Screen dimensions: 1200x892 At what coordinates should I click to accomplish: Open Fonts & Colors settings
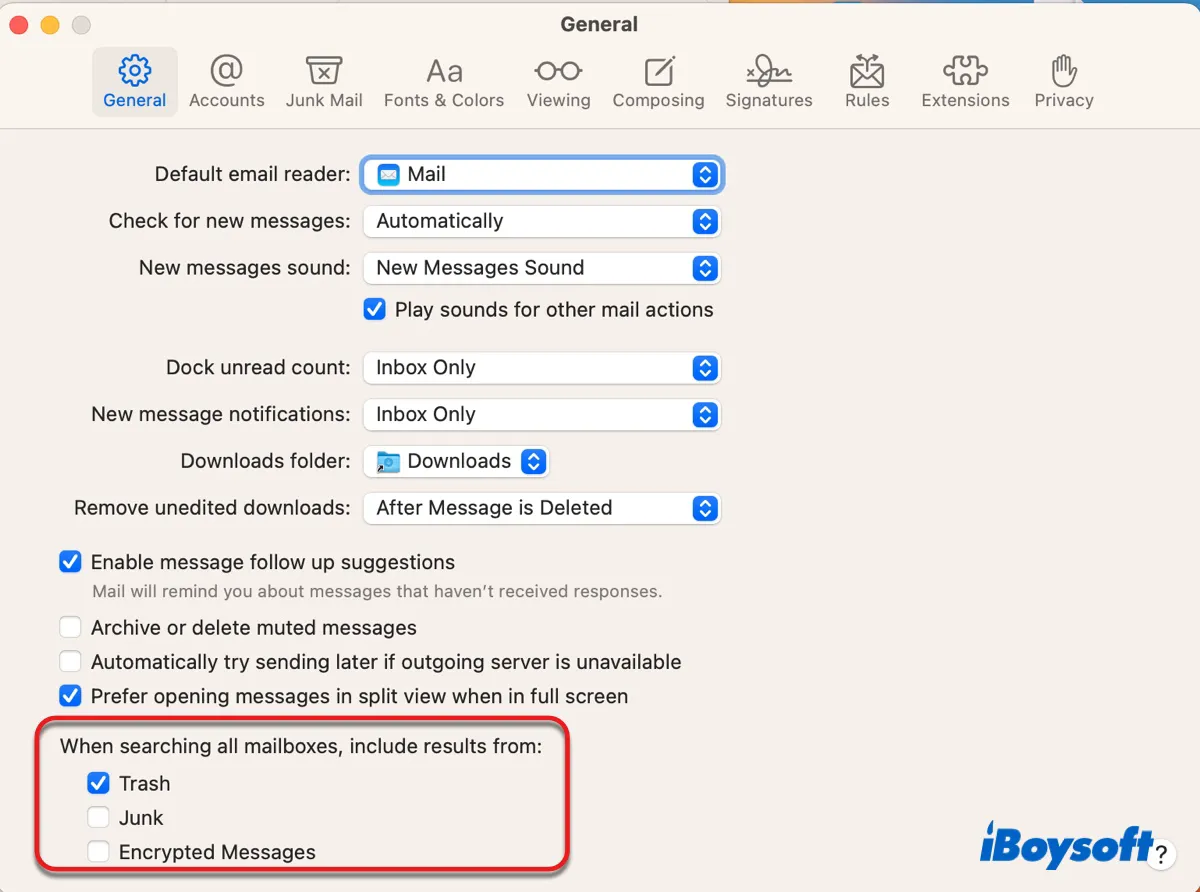(x=444, y=82)
